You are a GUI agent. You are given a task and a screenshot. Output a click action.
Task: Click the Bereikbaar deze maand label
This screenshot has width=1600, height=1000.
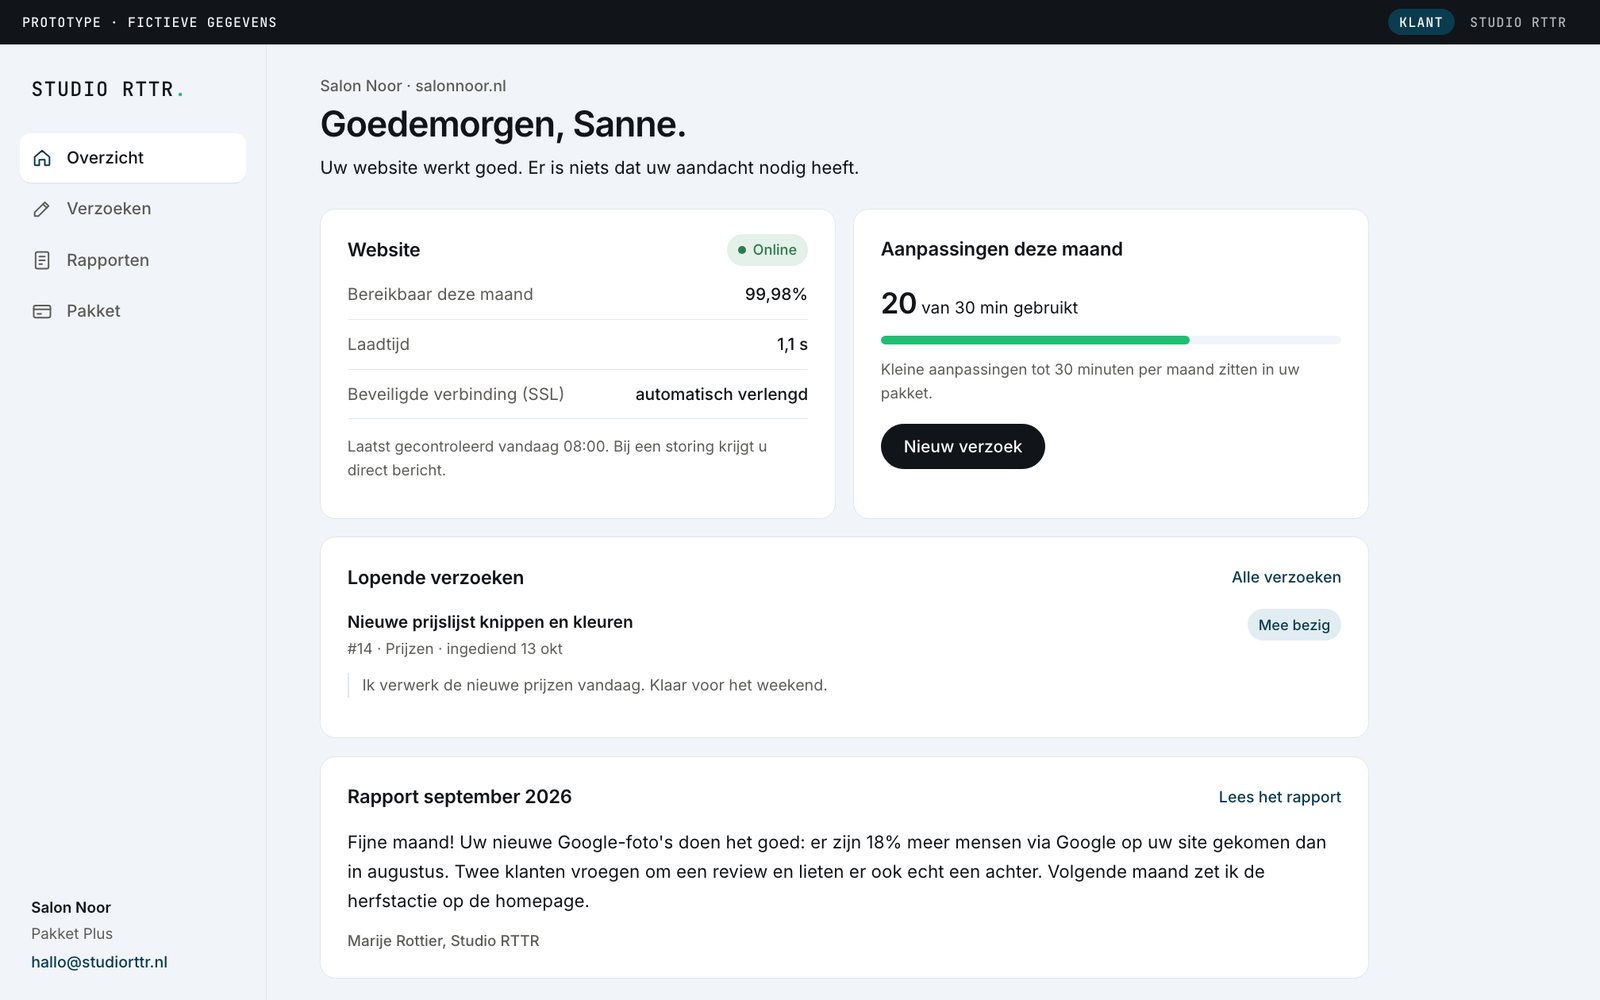coord(440,294)
